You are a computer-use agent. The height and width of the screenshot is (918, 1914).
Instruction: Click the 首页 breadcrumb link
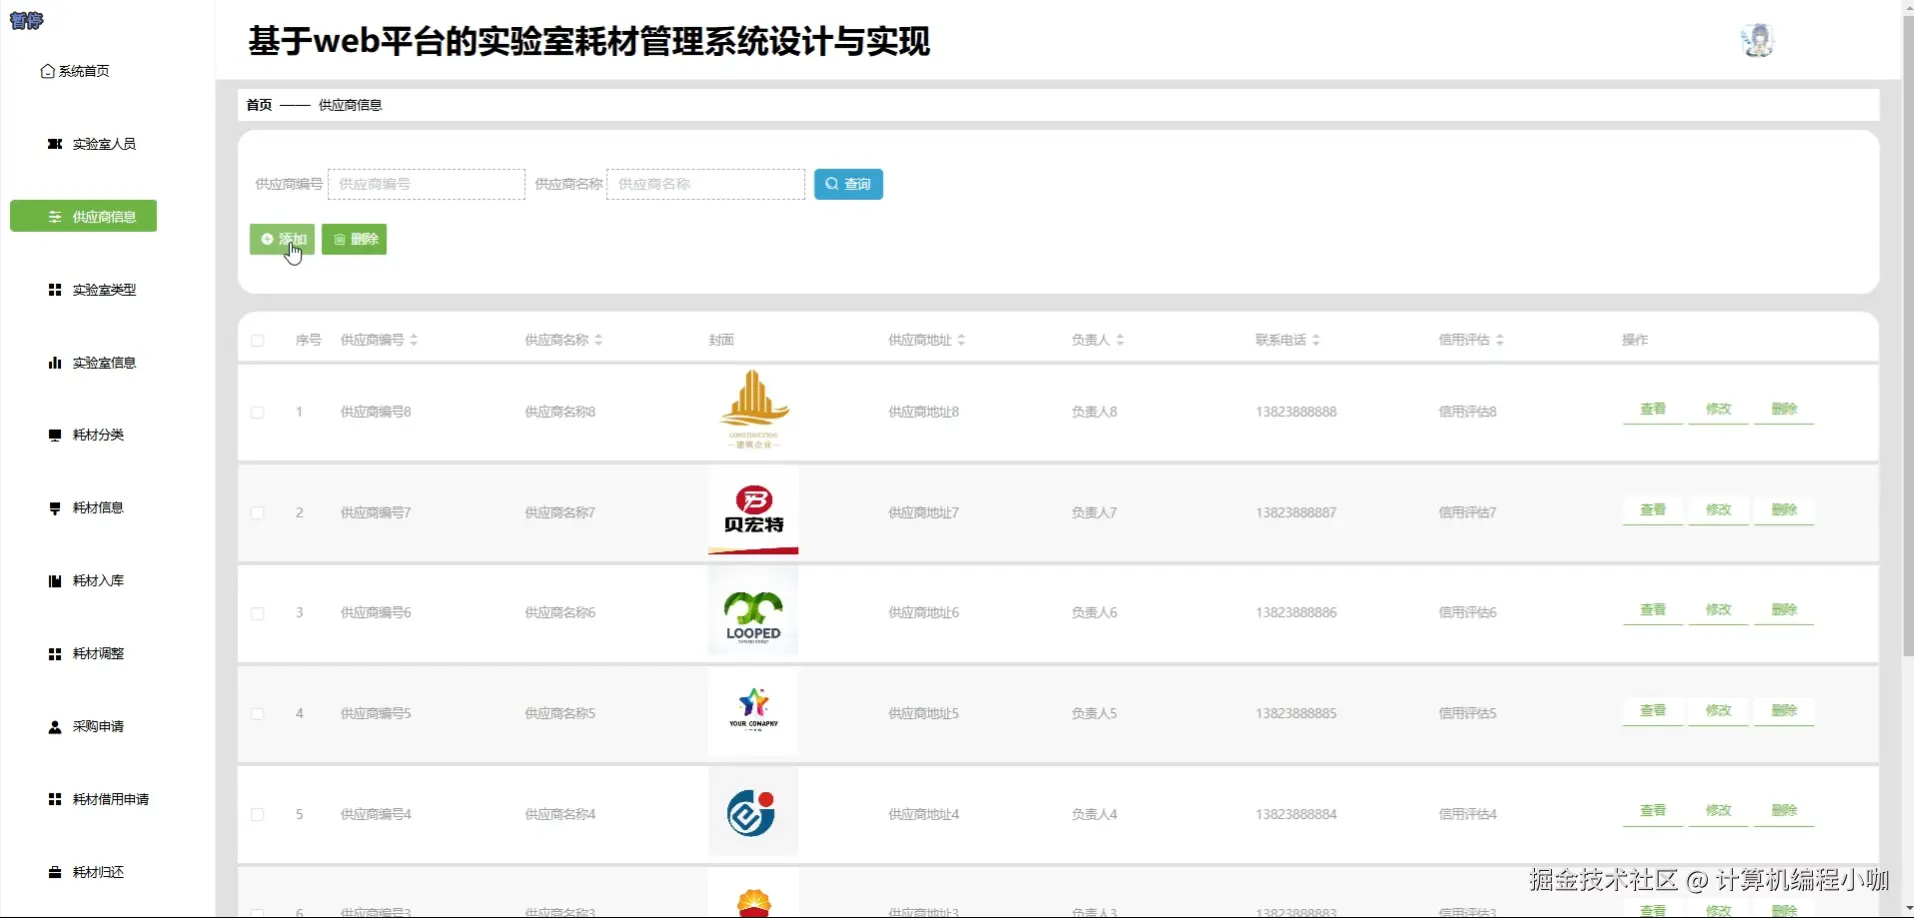(259, 105)
